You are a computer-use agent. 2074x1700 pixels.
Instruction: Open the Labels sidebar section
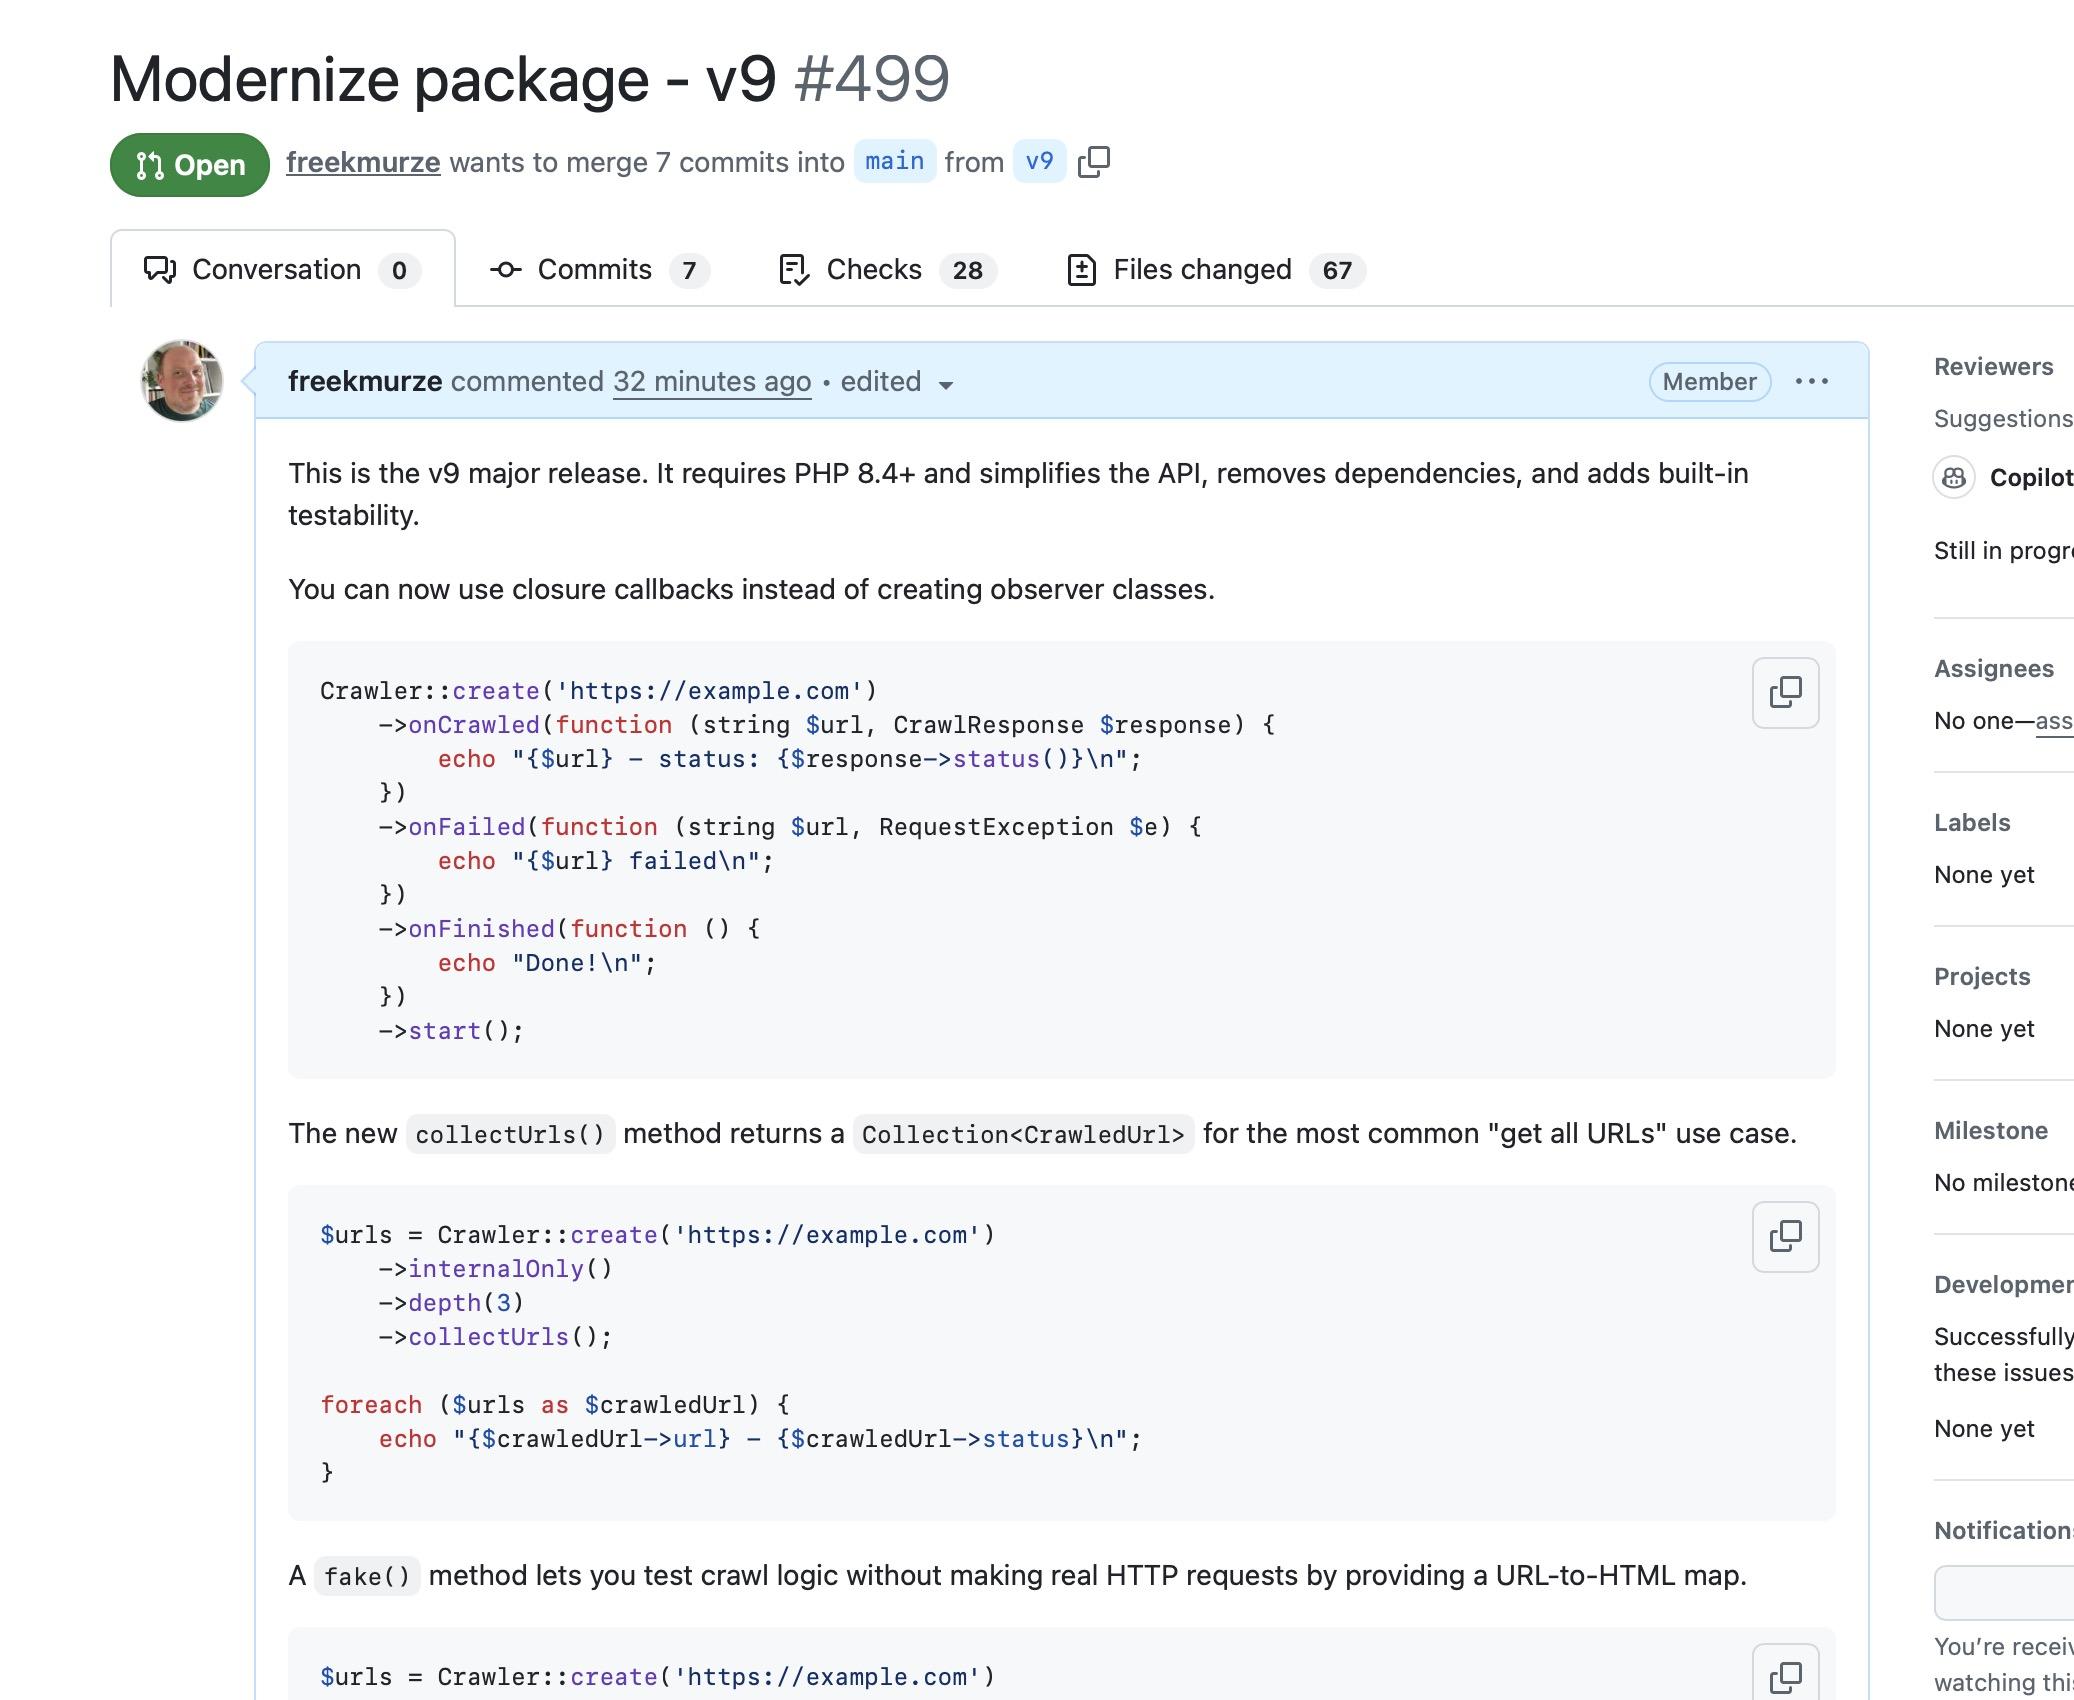click(x=1971, y=823)
